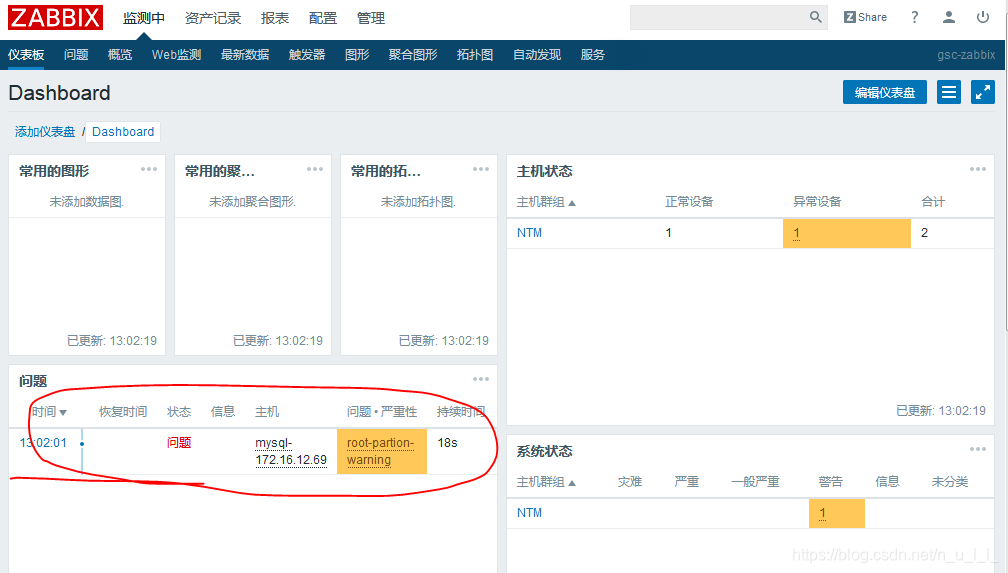Click the 问题 status text in problem row
Viewport: 1008px width, 573px height.
point(179,442)
